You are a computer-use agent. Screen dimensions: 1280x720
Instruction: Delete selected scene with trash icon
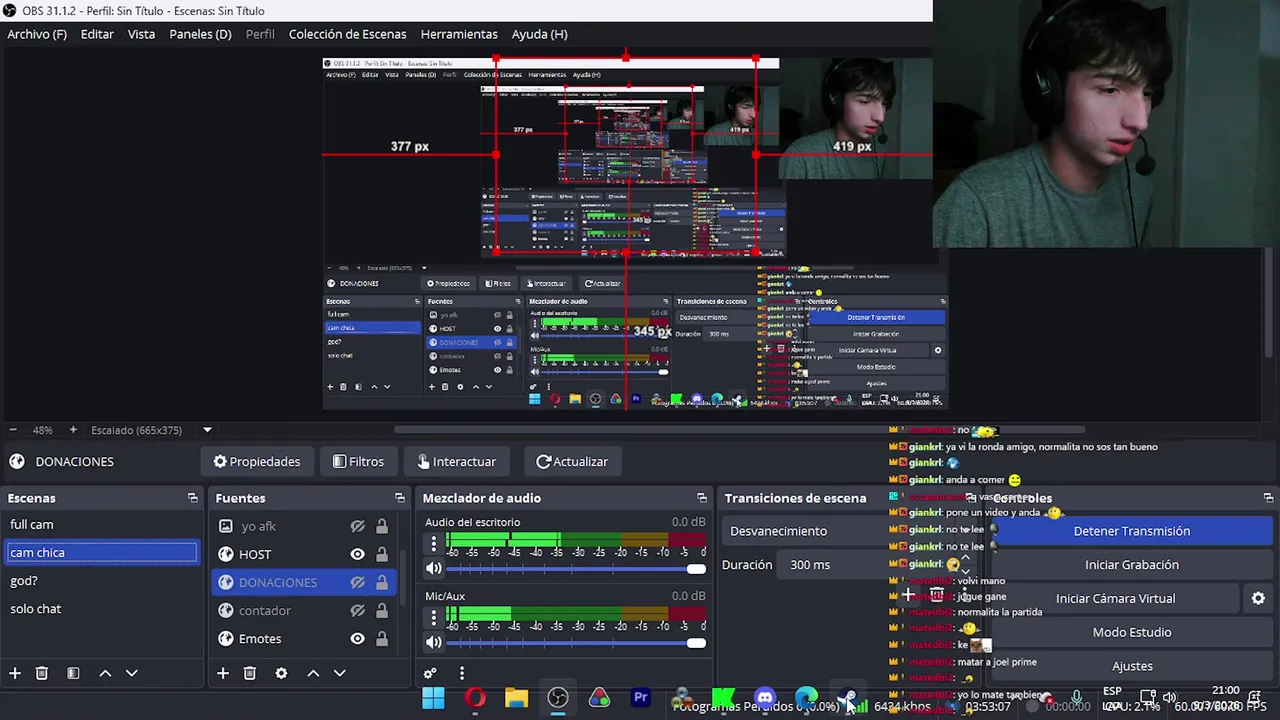pos(42,673)
